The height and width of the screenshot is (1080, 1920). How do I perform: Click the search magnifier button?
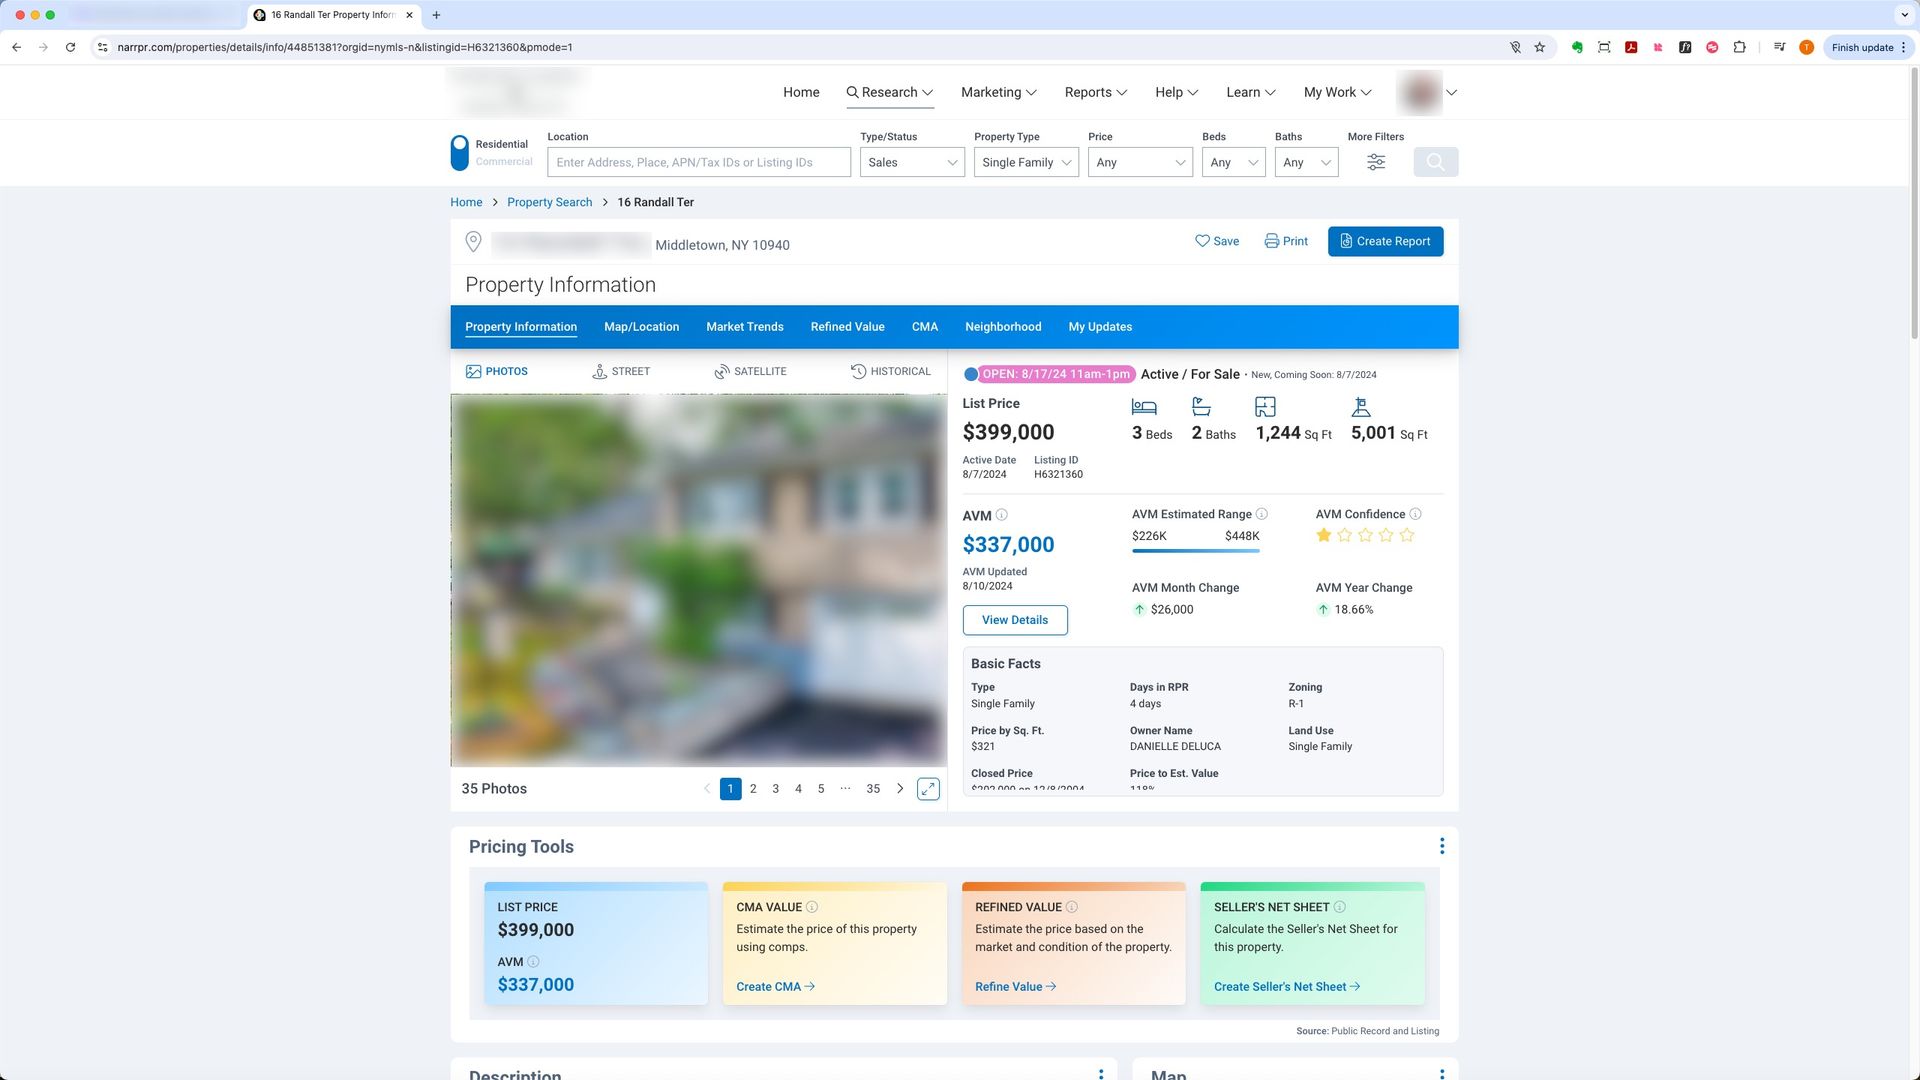click(1435, 162)
